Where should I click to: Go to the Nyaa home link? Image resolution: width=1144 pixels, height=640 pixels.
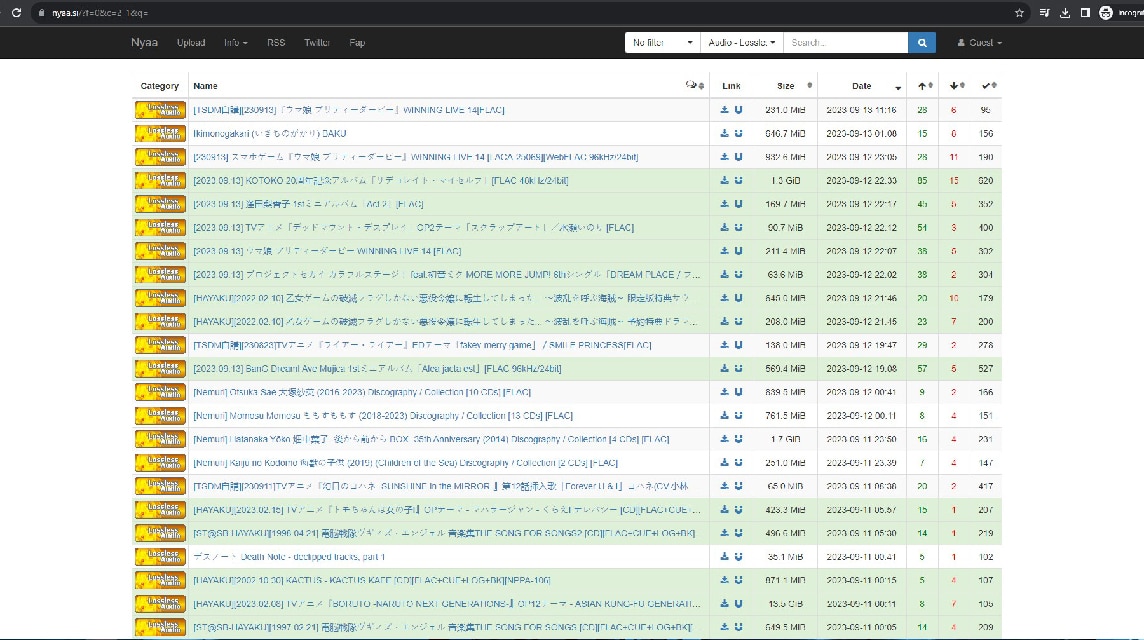pyautogui.click(x=144, y=42)
